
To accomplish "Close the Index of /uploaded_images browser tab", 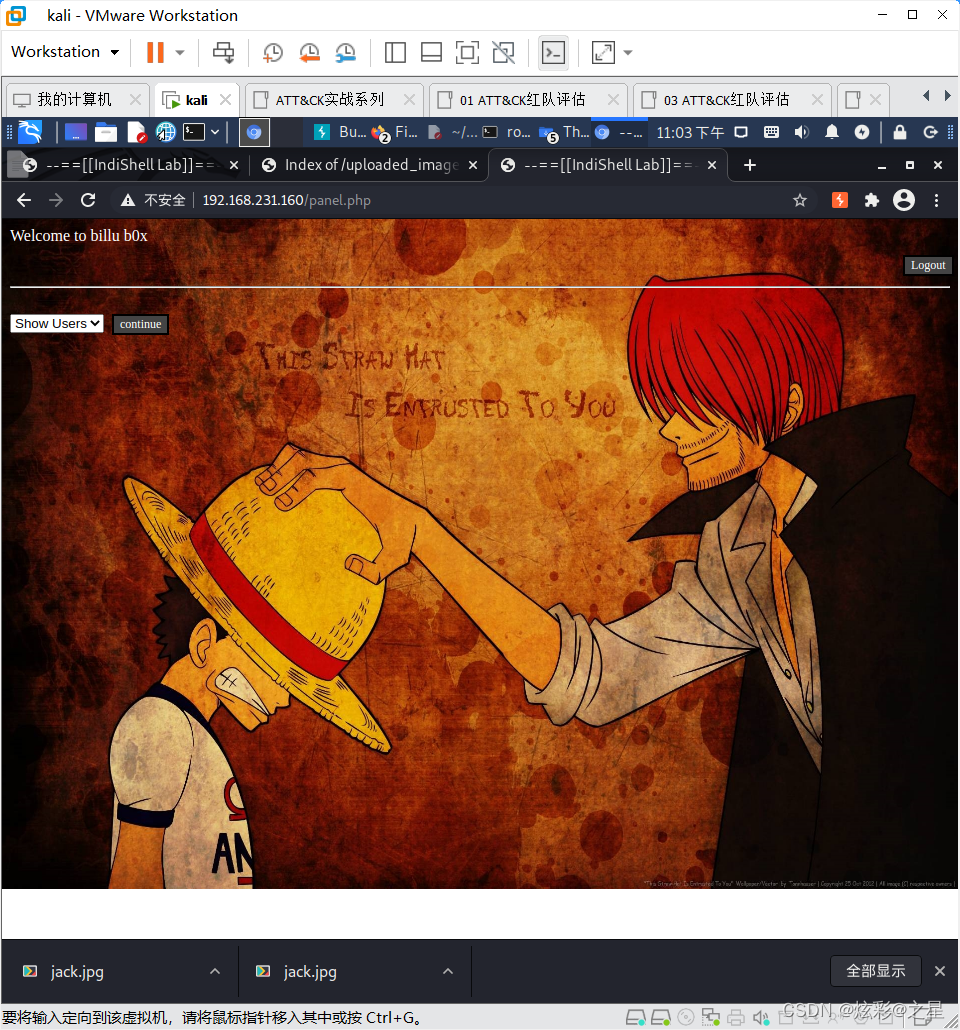I will [x=472, y=166].
